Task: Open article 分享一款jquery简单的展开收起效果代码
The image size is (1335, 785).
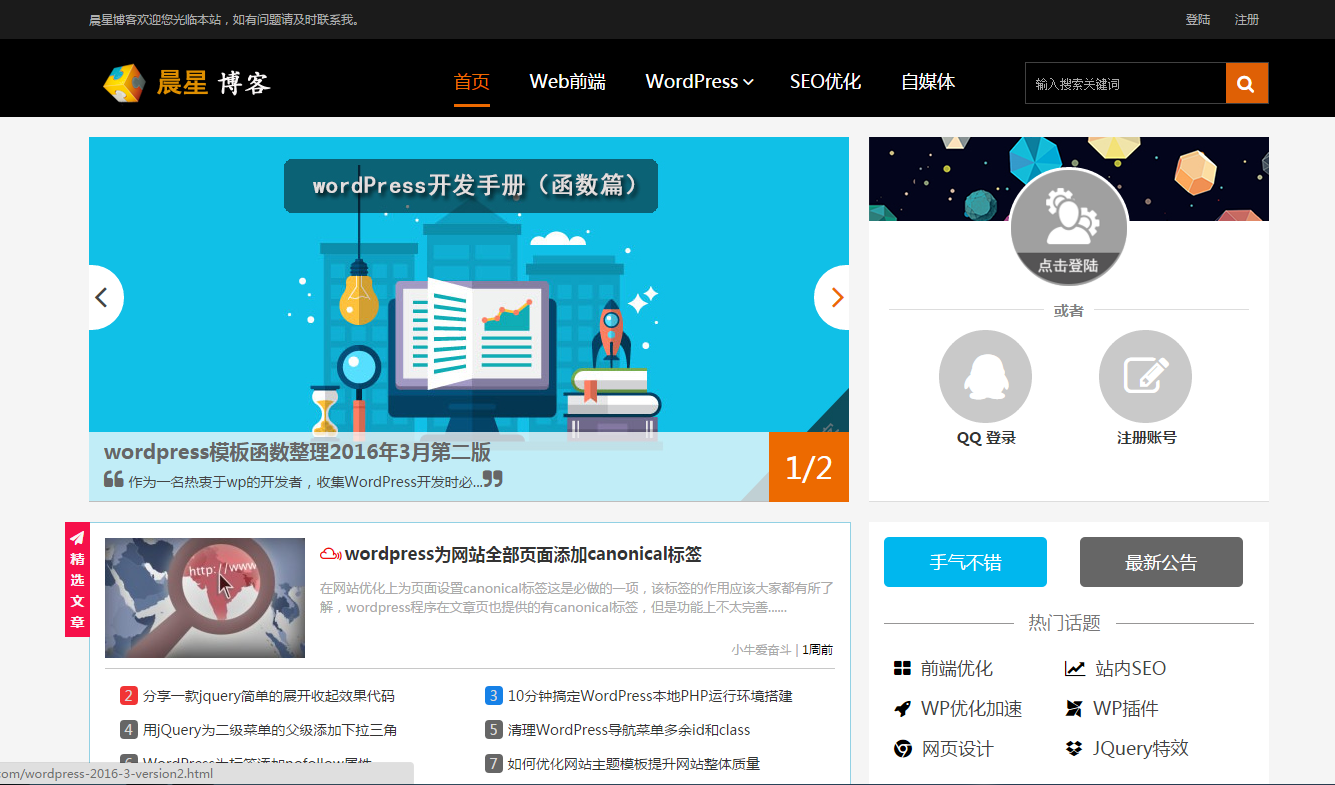Action: click(269, 696)
